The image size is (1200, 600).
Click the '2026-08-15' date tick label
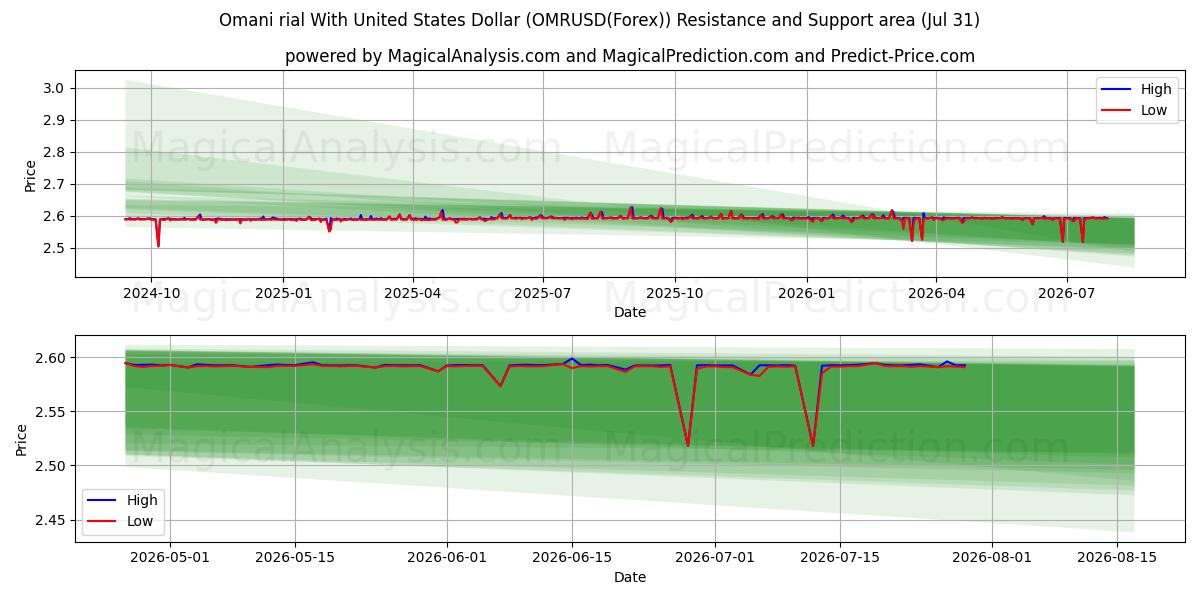coord(1117,559)
